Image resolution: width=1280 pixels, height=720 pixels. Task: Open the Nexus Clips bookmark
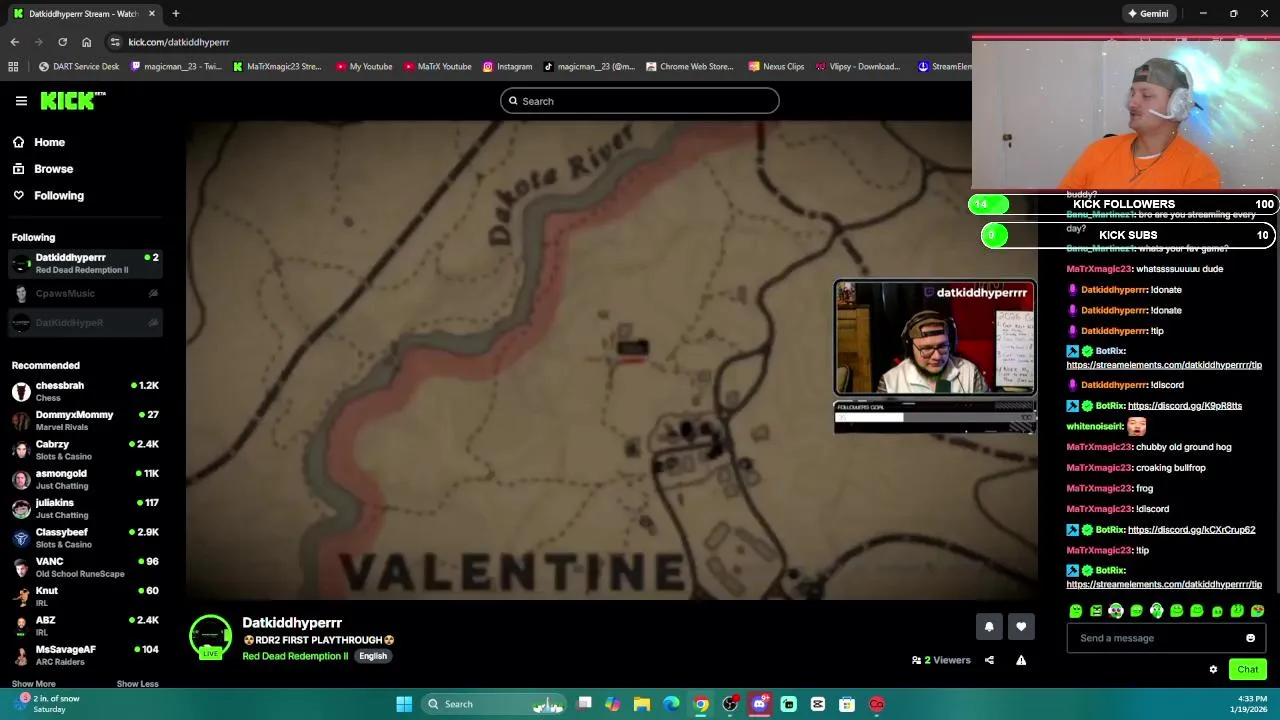(776, 67)
